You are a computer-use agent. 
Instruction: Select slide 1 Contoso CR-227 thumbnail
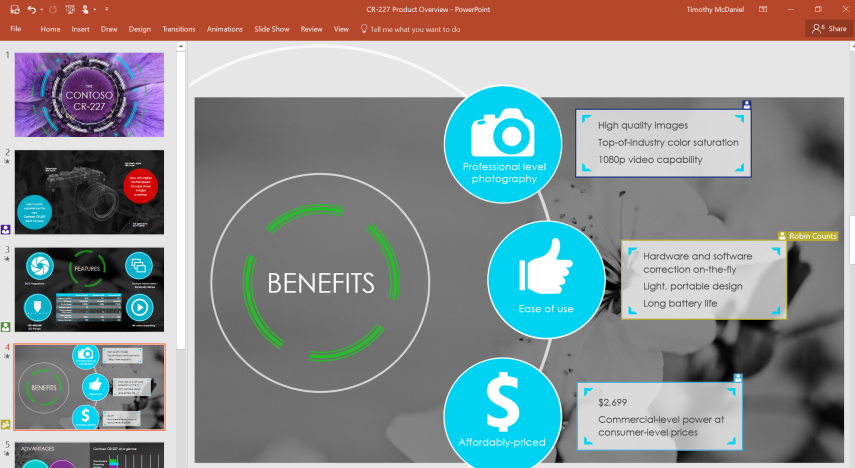tap(89, 94)
